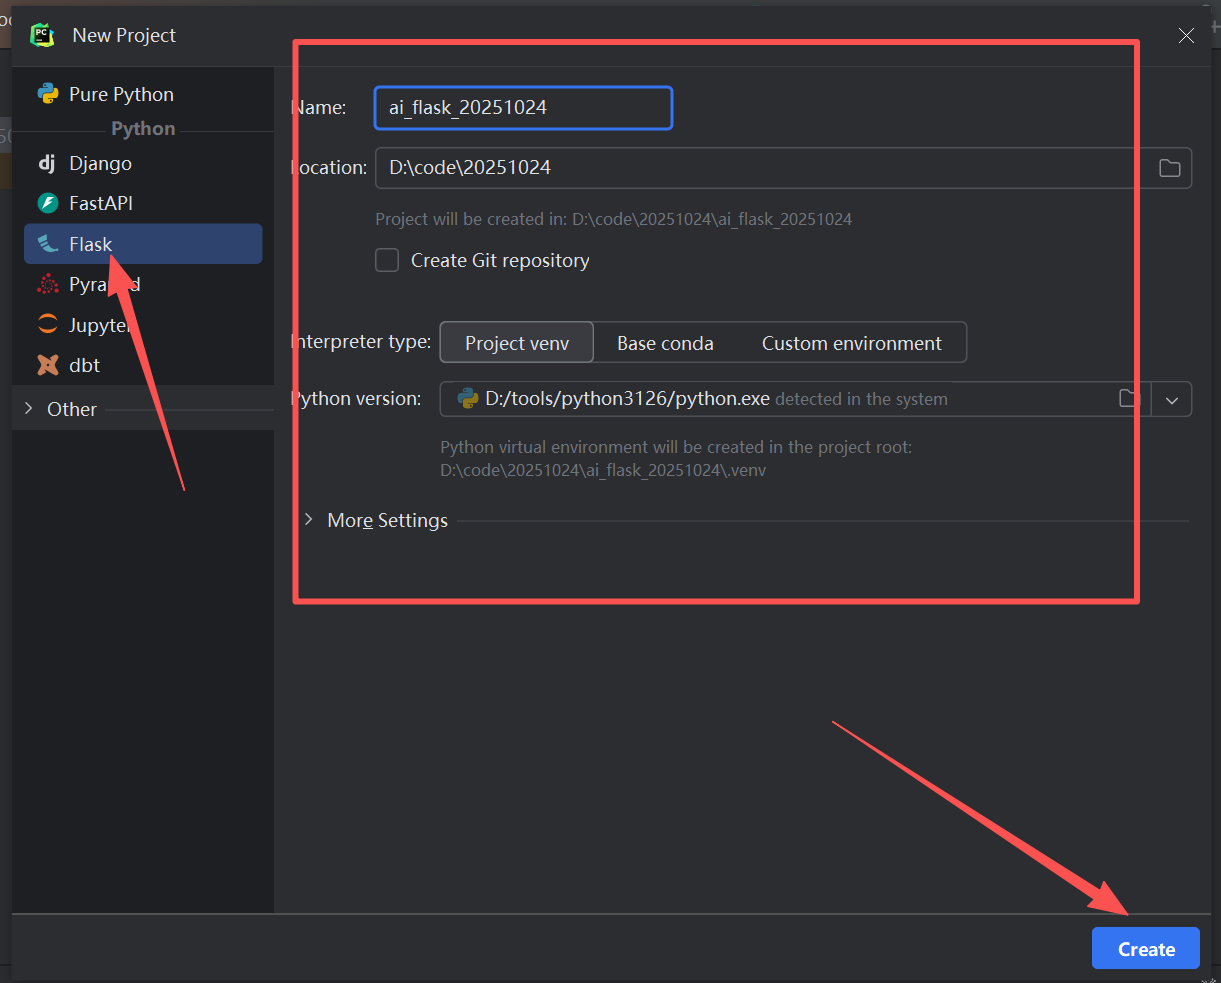Browse for Python interpreter with folder icon
Image resolution: width=1221 pixels, height=983 pixels.
tap(1128, 399)
